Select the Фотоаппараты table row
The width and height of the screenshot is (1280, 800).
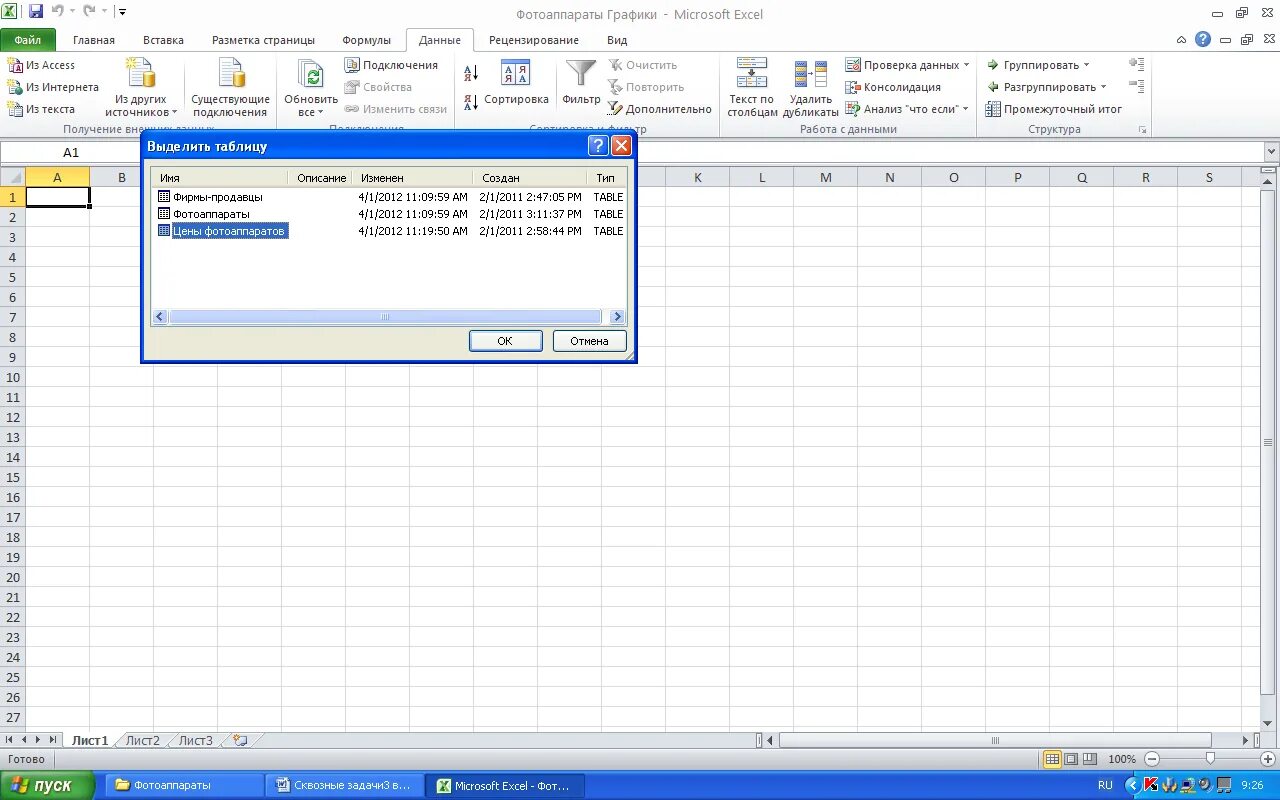coord(390,214)
